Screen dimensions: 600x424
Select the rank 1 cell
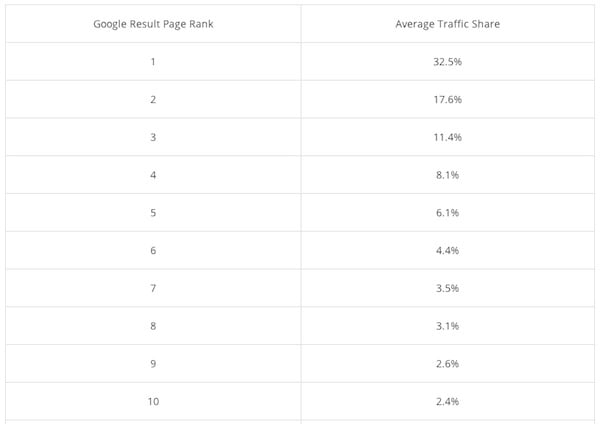[x=153, y=62]
